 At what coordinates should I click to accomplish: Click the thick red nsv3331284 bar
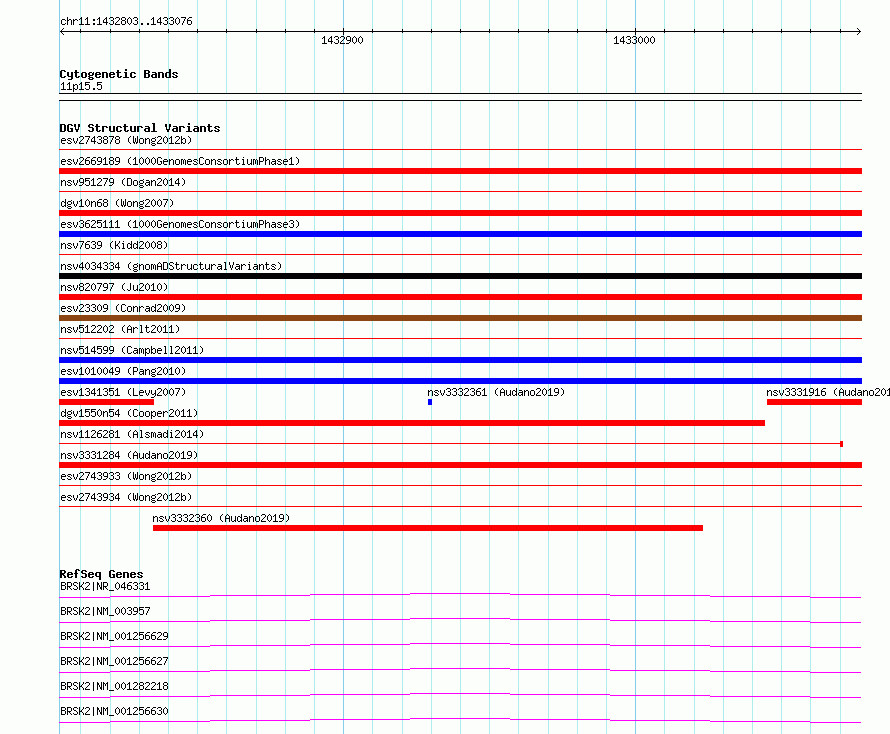(460, 465)
